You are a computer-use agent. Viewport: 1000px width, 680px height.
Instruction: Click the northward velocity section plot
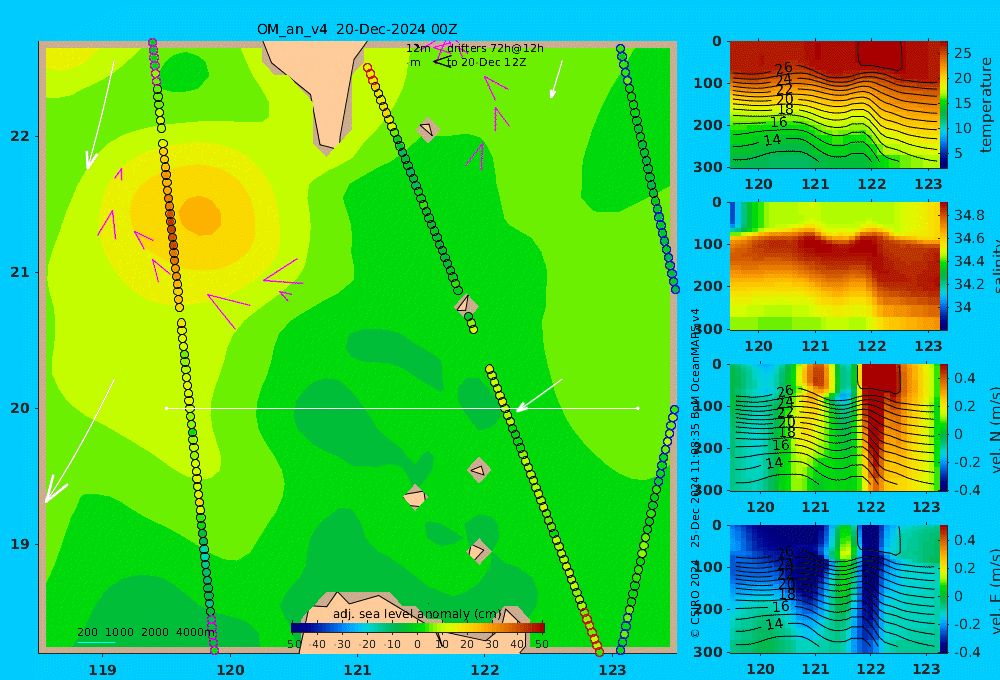(834, 427)
